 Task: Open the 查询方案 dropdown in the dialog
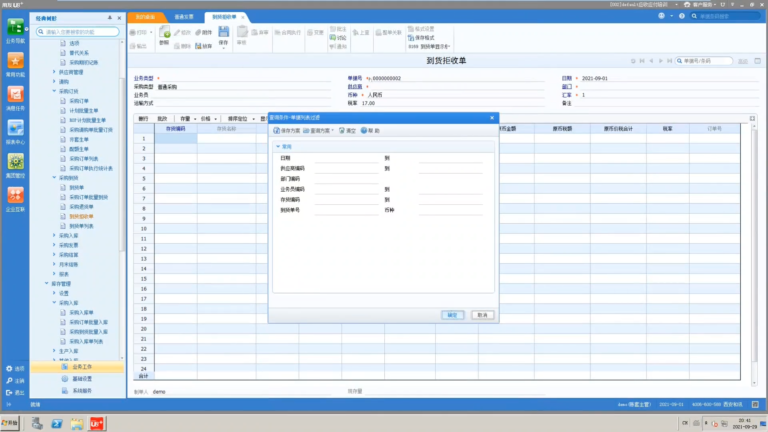click(x=318, y=131)
